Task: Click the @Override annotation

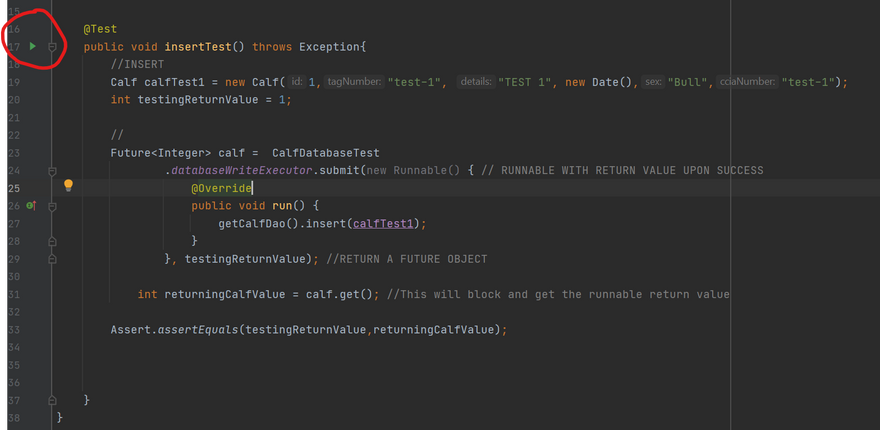Action: click(x=222, y=188)
